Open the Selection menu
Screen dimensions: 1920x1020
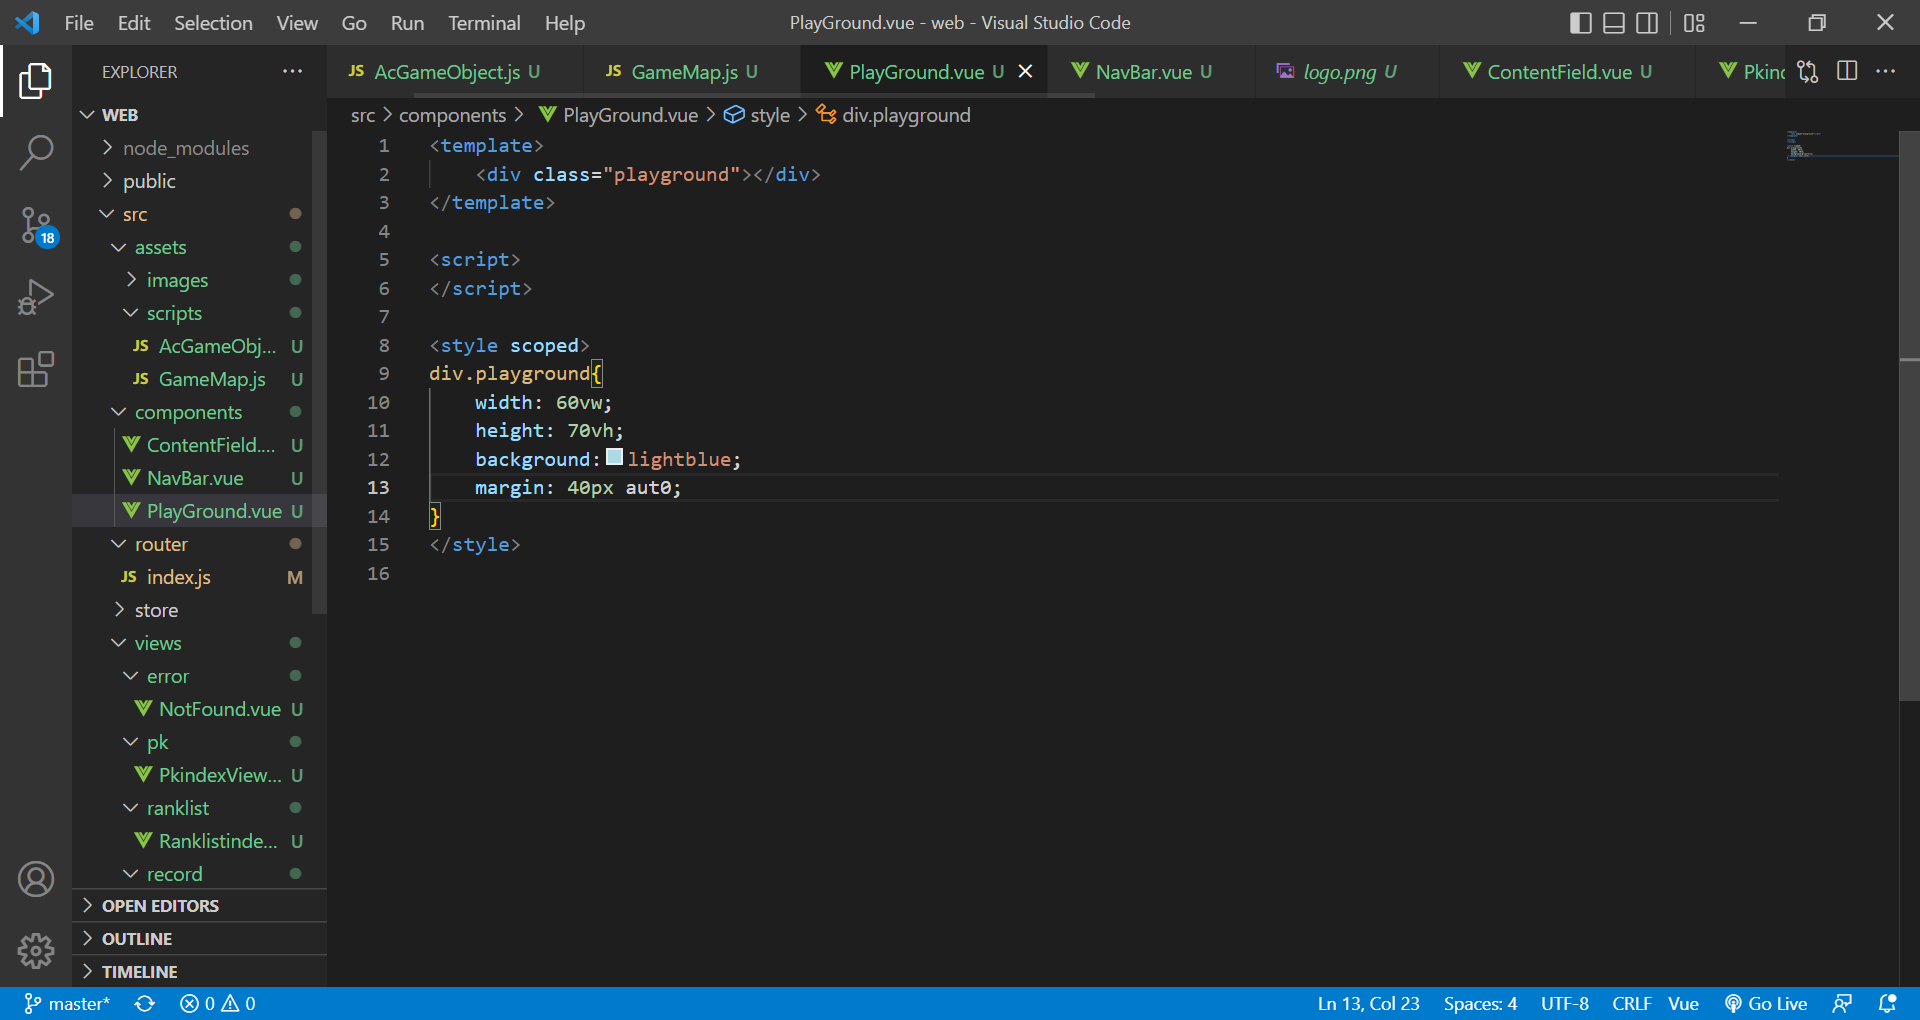pyautogui.click(x=213, y=23)
